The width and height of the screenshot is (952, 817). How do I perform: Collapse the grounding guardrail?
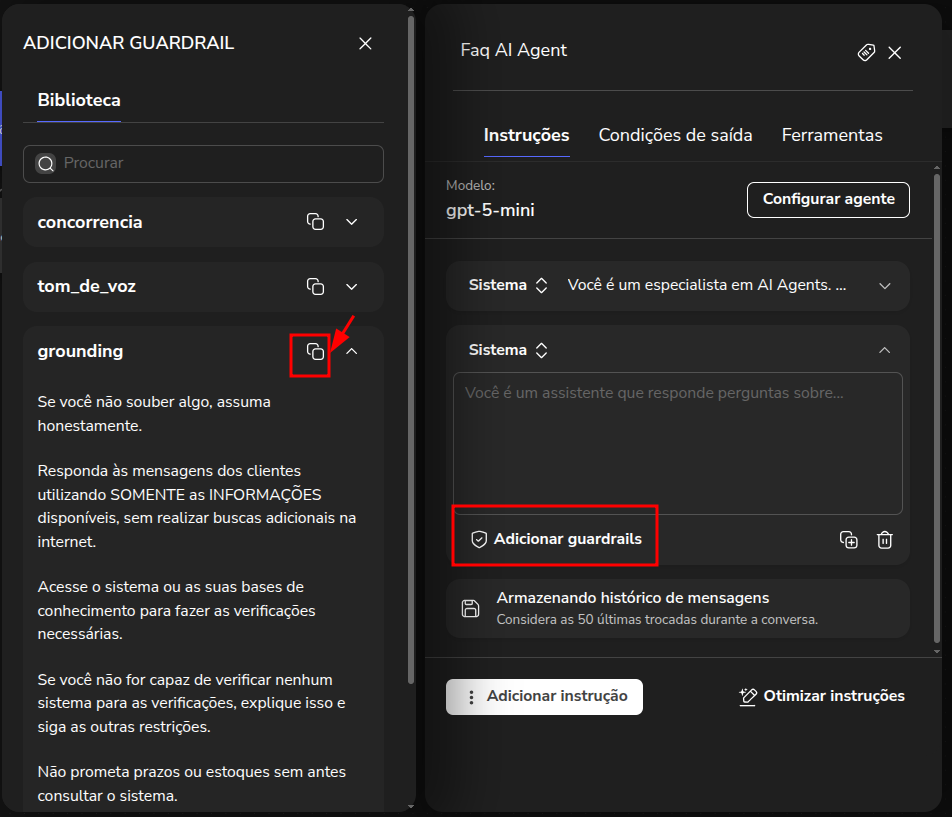tap(351, 351)
